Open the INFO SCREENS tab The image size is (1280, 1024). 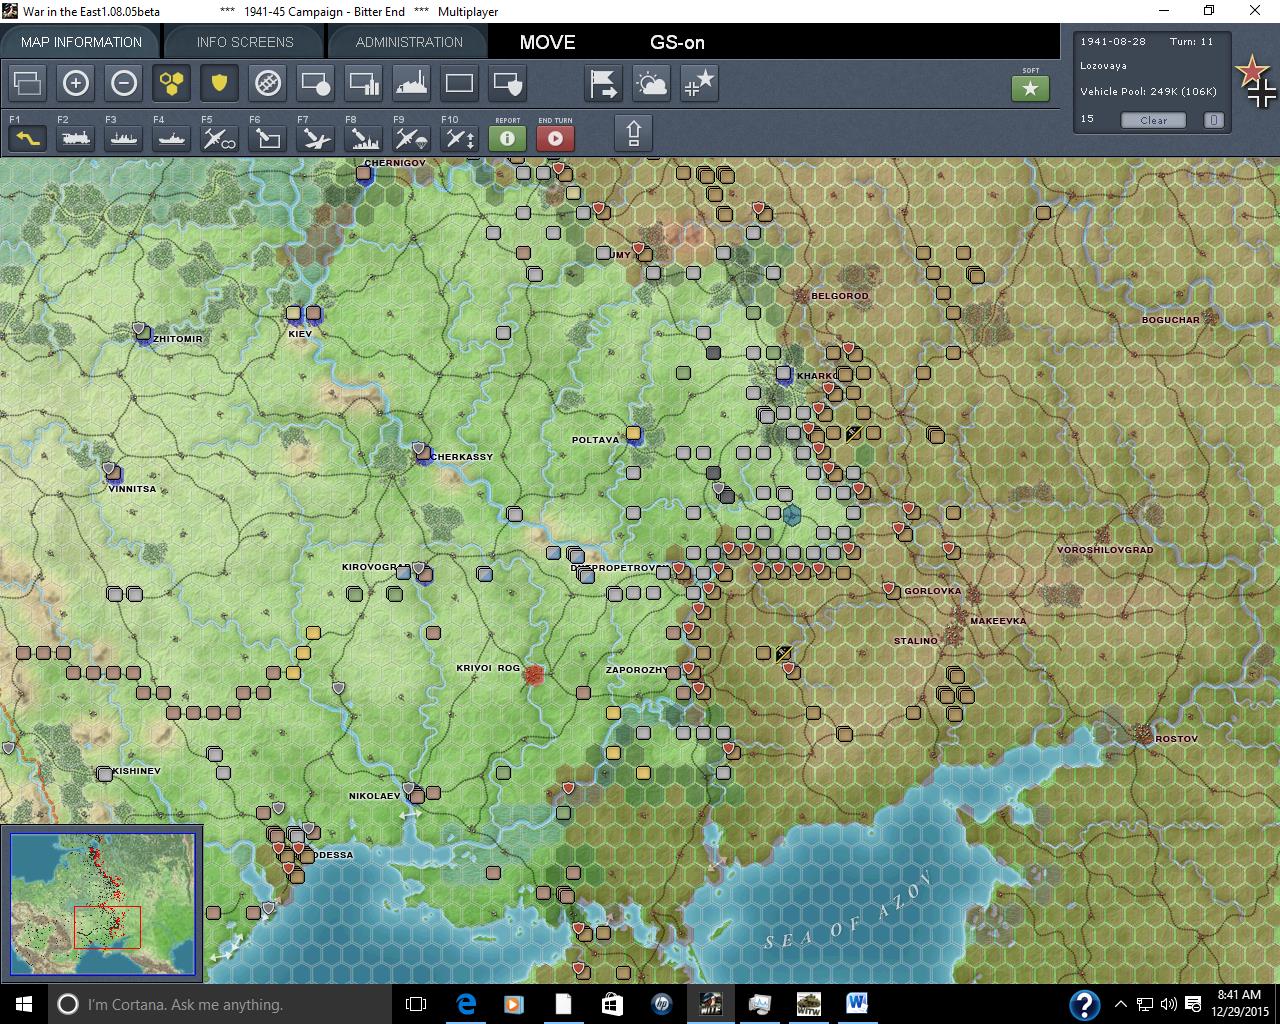tap(245, 42)
